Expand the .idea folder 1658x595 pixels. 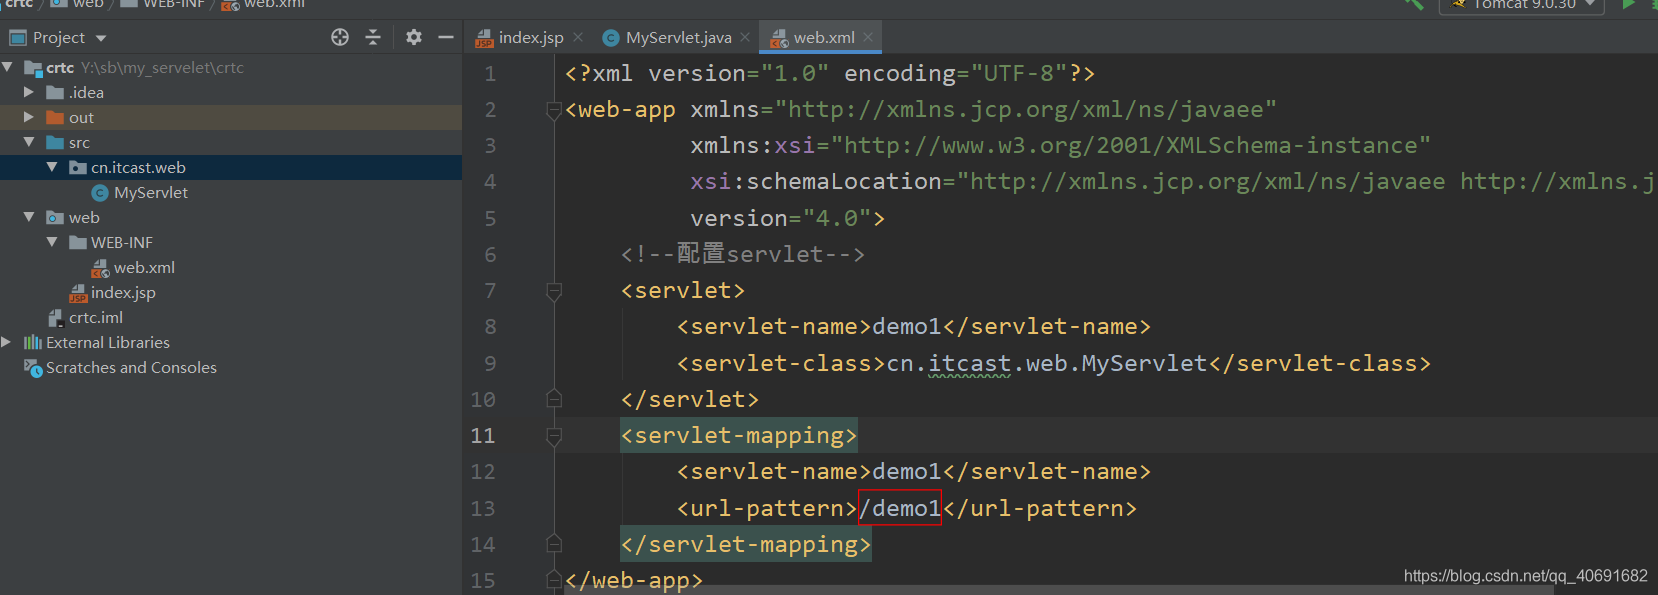pyautogui.click(x=29, y=92)
